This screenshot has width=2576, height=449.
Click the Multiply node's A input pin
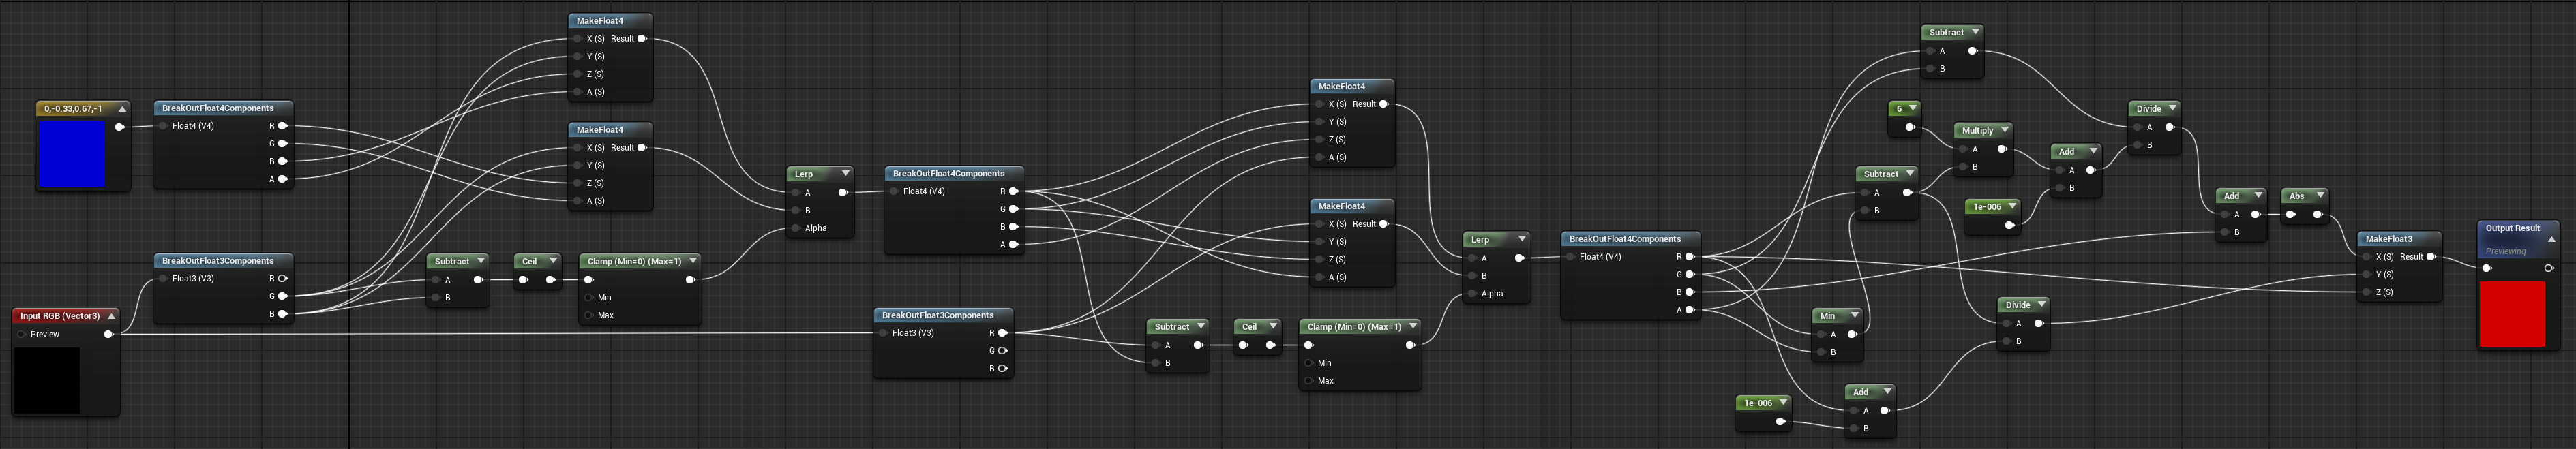(1962, 149)
